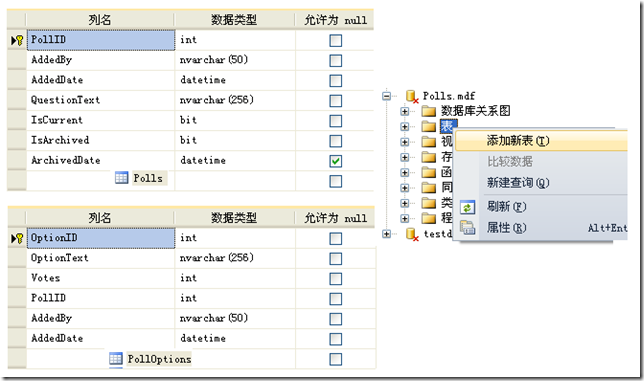644x381 pixels.
Task: Click 允许为 null header of PollOptions table
Action: coord(335,218)
